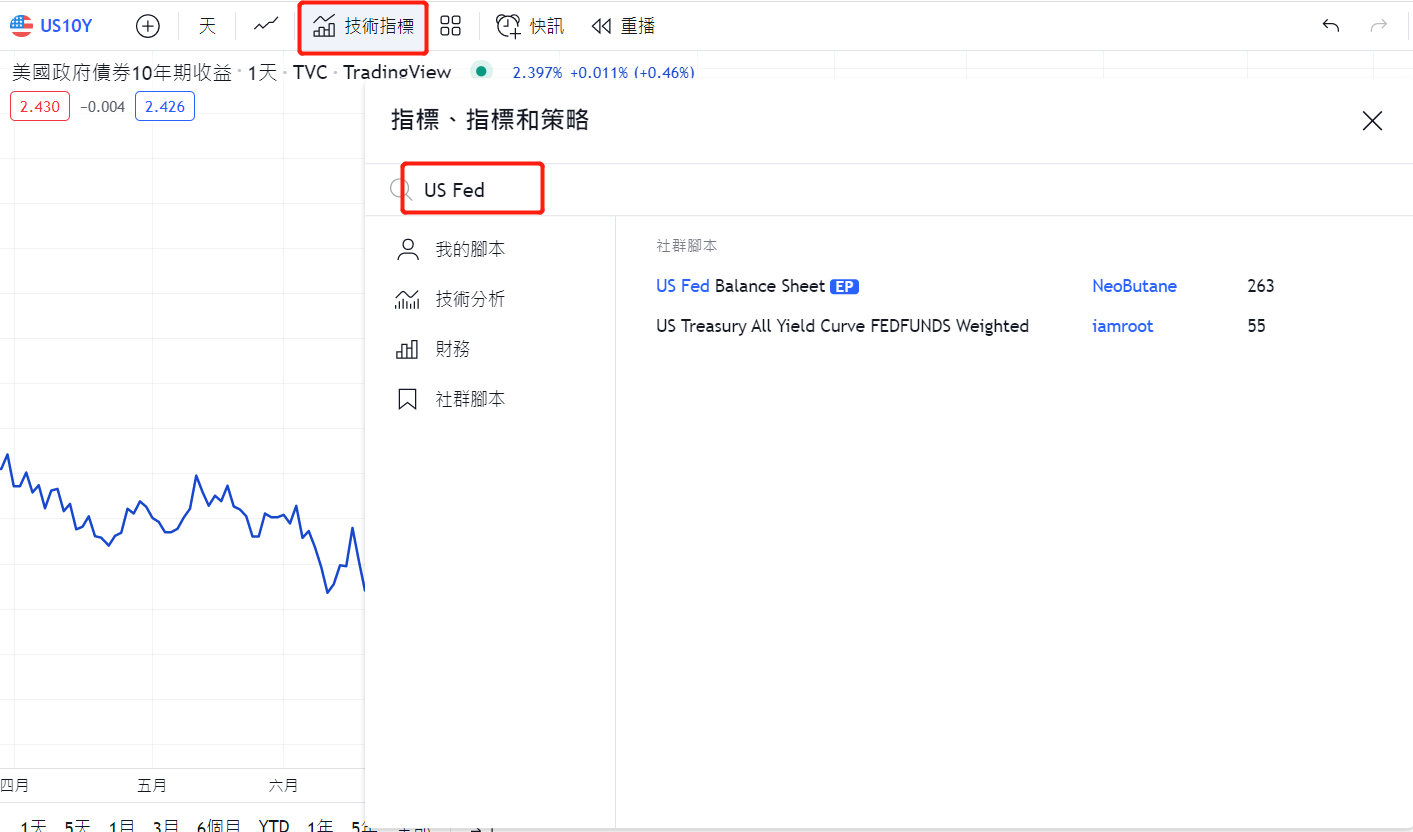
Task: Click the search field containing US Fed
Action: pos(889,190)
